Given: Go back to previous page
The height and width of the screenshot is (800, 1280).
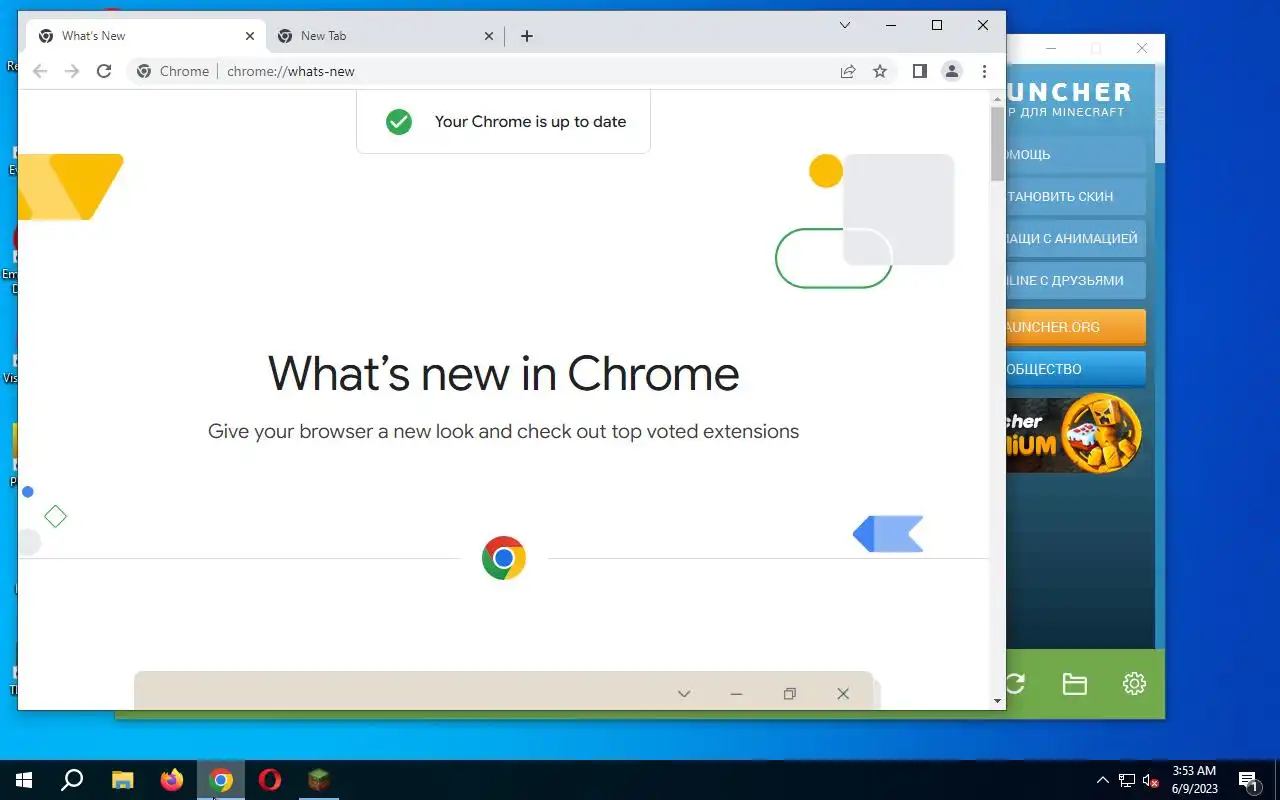Looking at the screenshot, I should 40,71.
